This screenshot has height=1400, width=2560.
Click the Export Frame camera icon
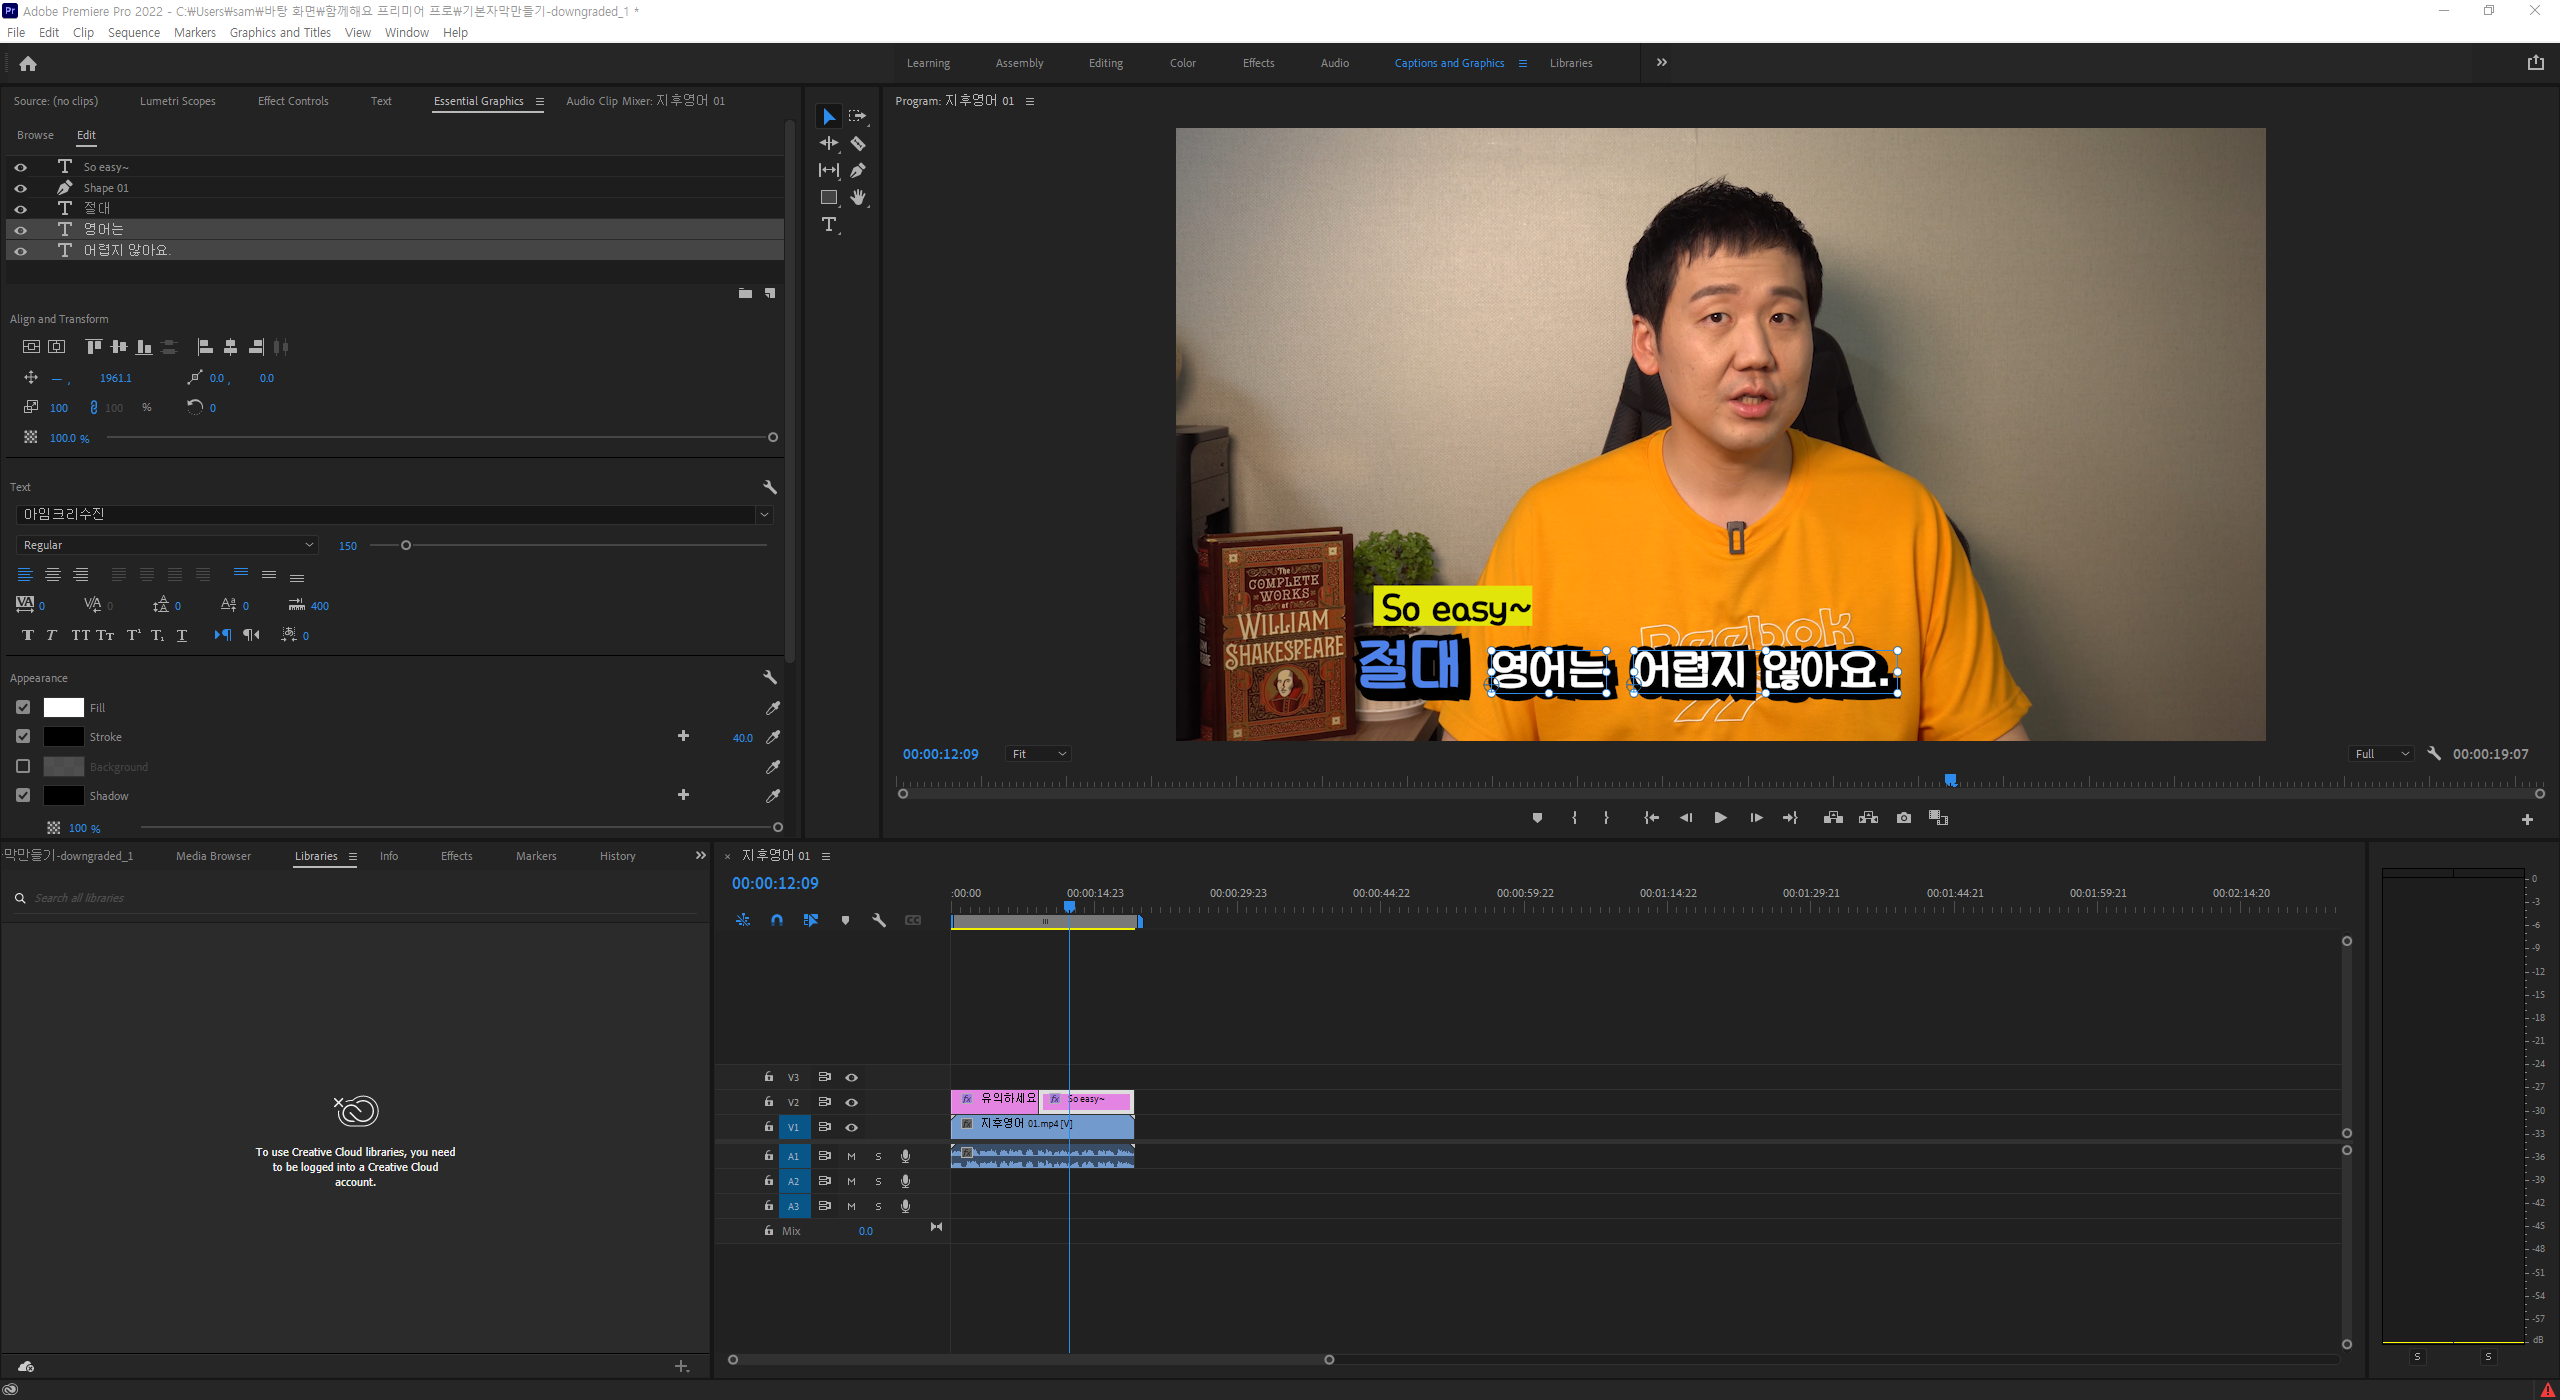[1904, 818]
